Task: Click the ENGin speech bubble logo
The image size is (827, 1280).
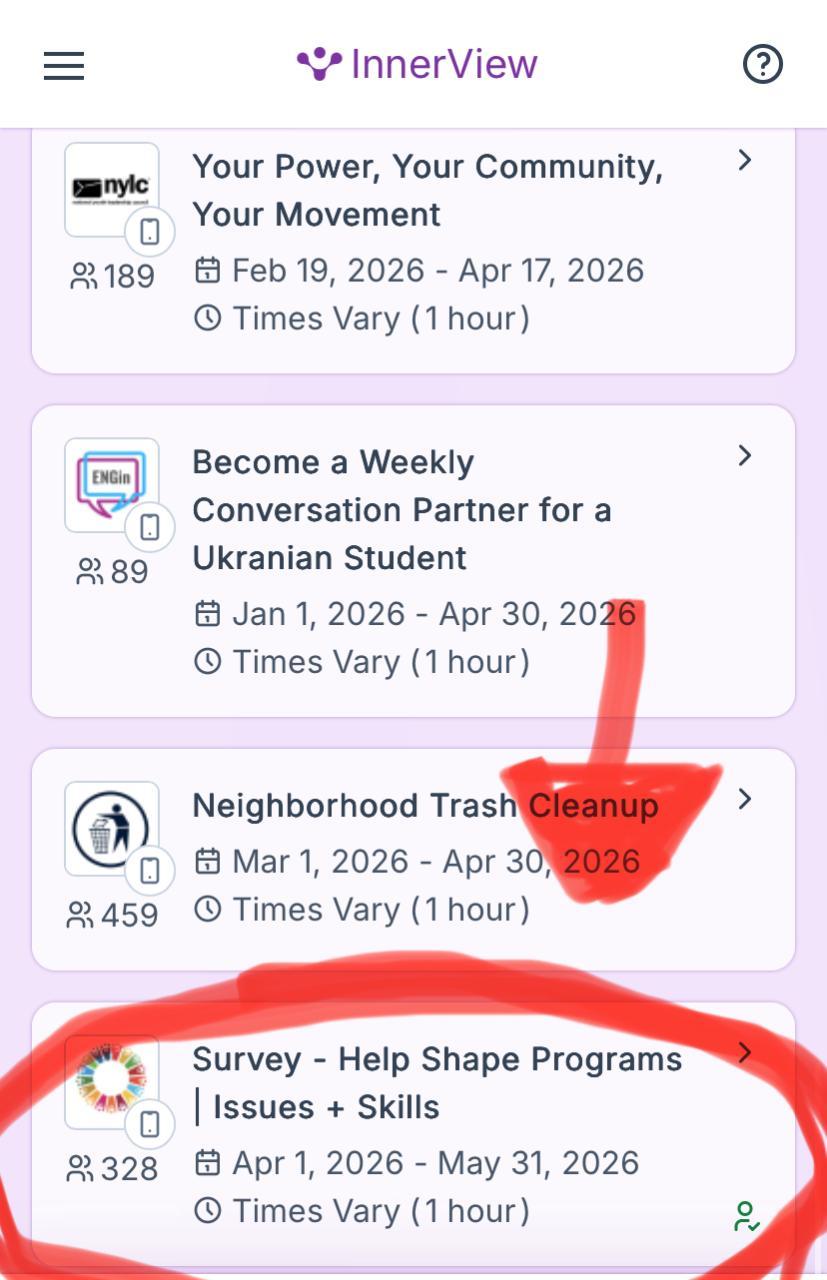Action: pyautogui.click(x=111, y=484)
